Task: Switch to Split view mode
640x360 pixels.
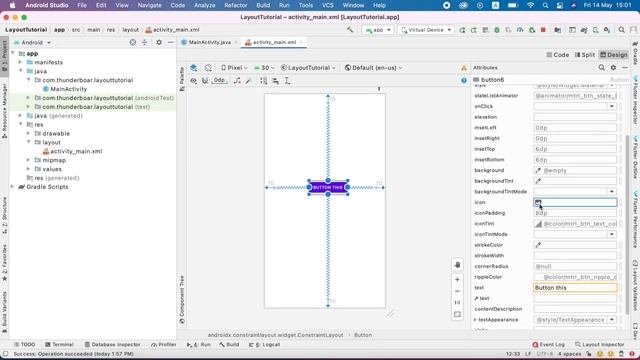Action: (x=584, y=55)
